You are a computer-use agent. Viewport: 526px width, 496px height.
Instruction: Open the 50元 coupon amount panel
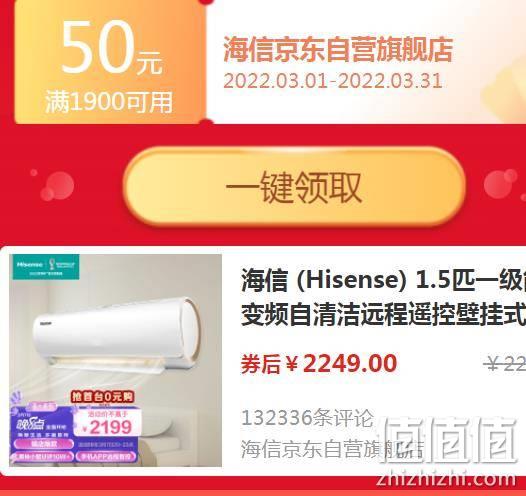click(110, 62)
